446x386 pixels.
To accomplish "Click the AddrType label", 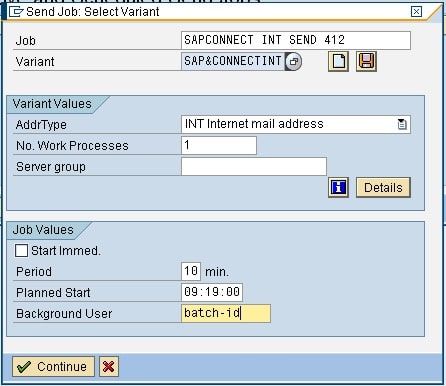I will pos(41,125).
